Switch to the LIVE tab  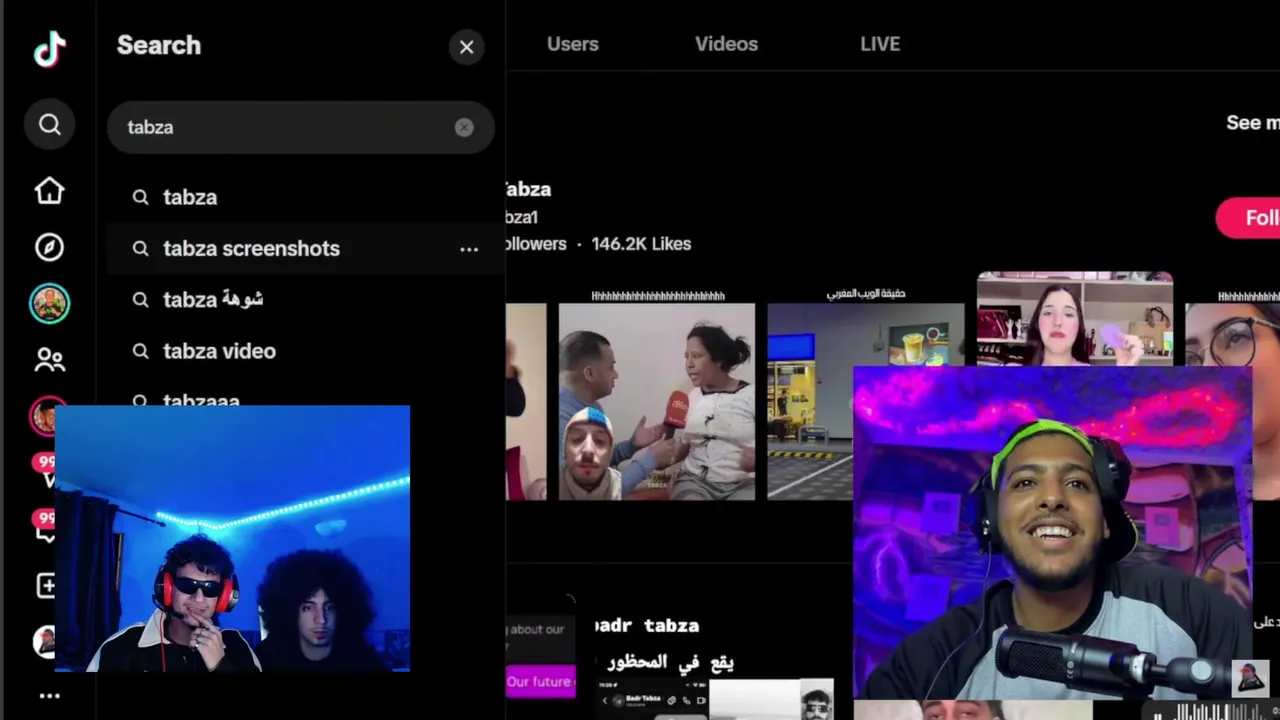coord(880,44)
